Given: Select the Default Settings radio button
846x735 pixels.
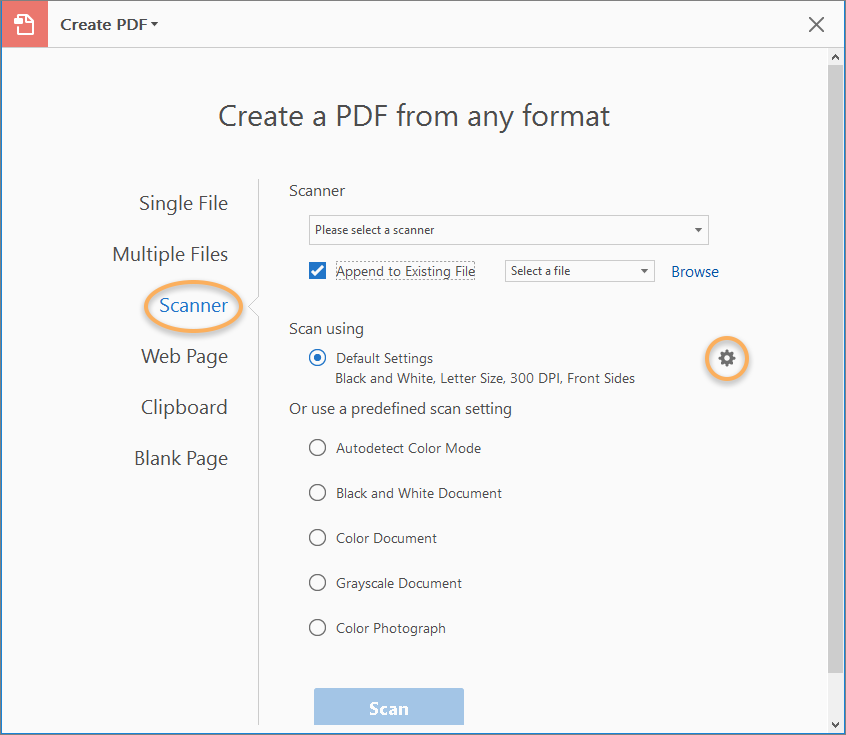Looking at the screenshot, I should tap(317, 357).
